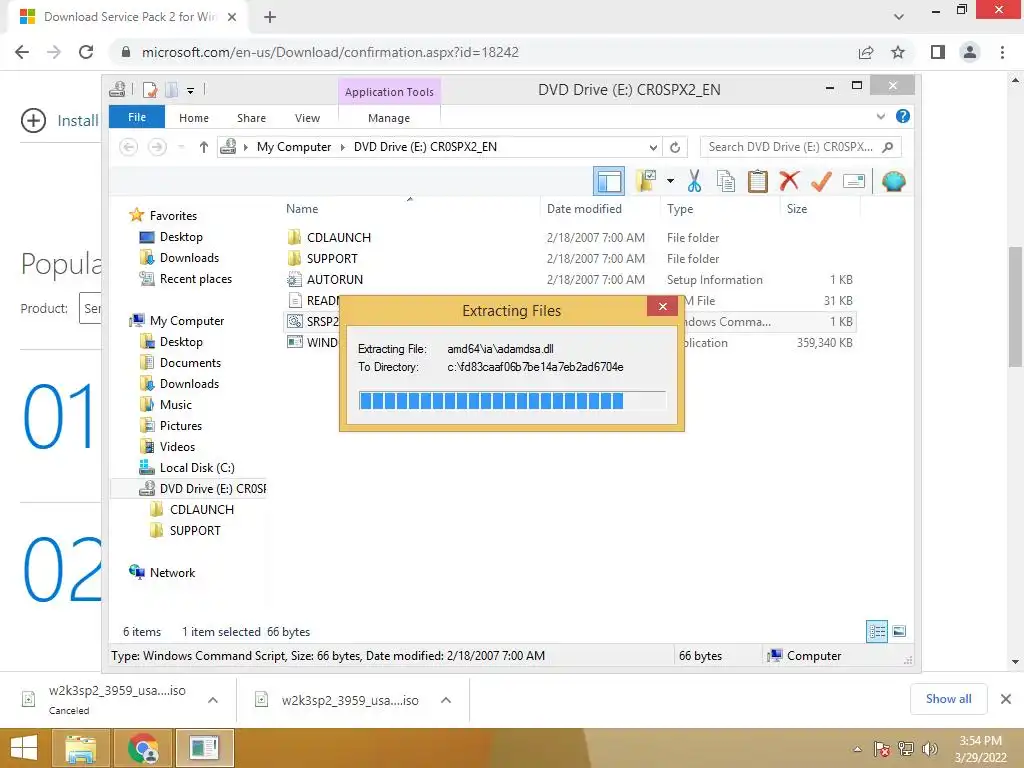Viewport: 1024px width, 768px height.
Task: Click the Rename icon in Explorer toolbar
Action: point(854,181)
